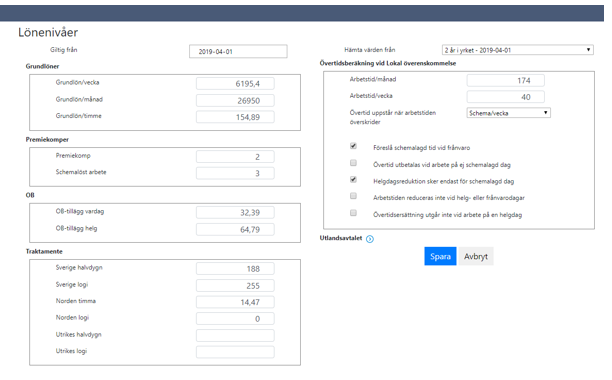The image size is (612, 380).
Task: Open the Hämta värden från dropdown
Action: pos(518,50)
